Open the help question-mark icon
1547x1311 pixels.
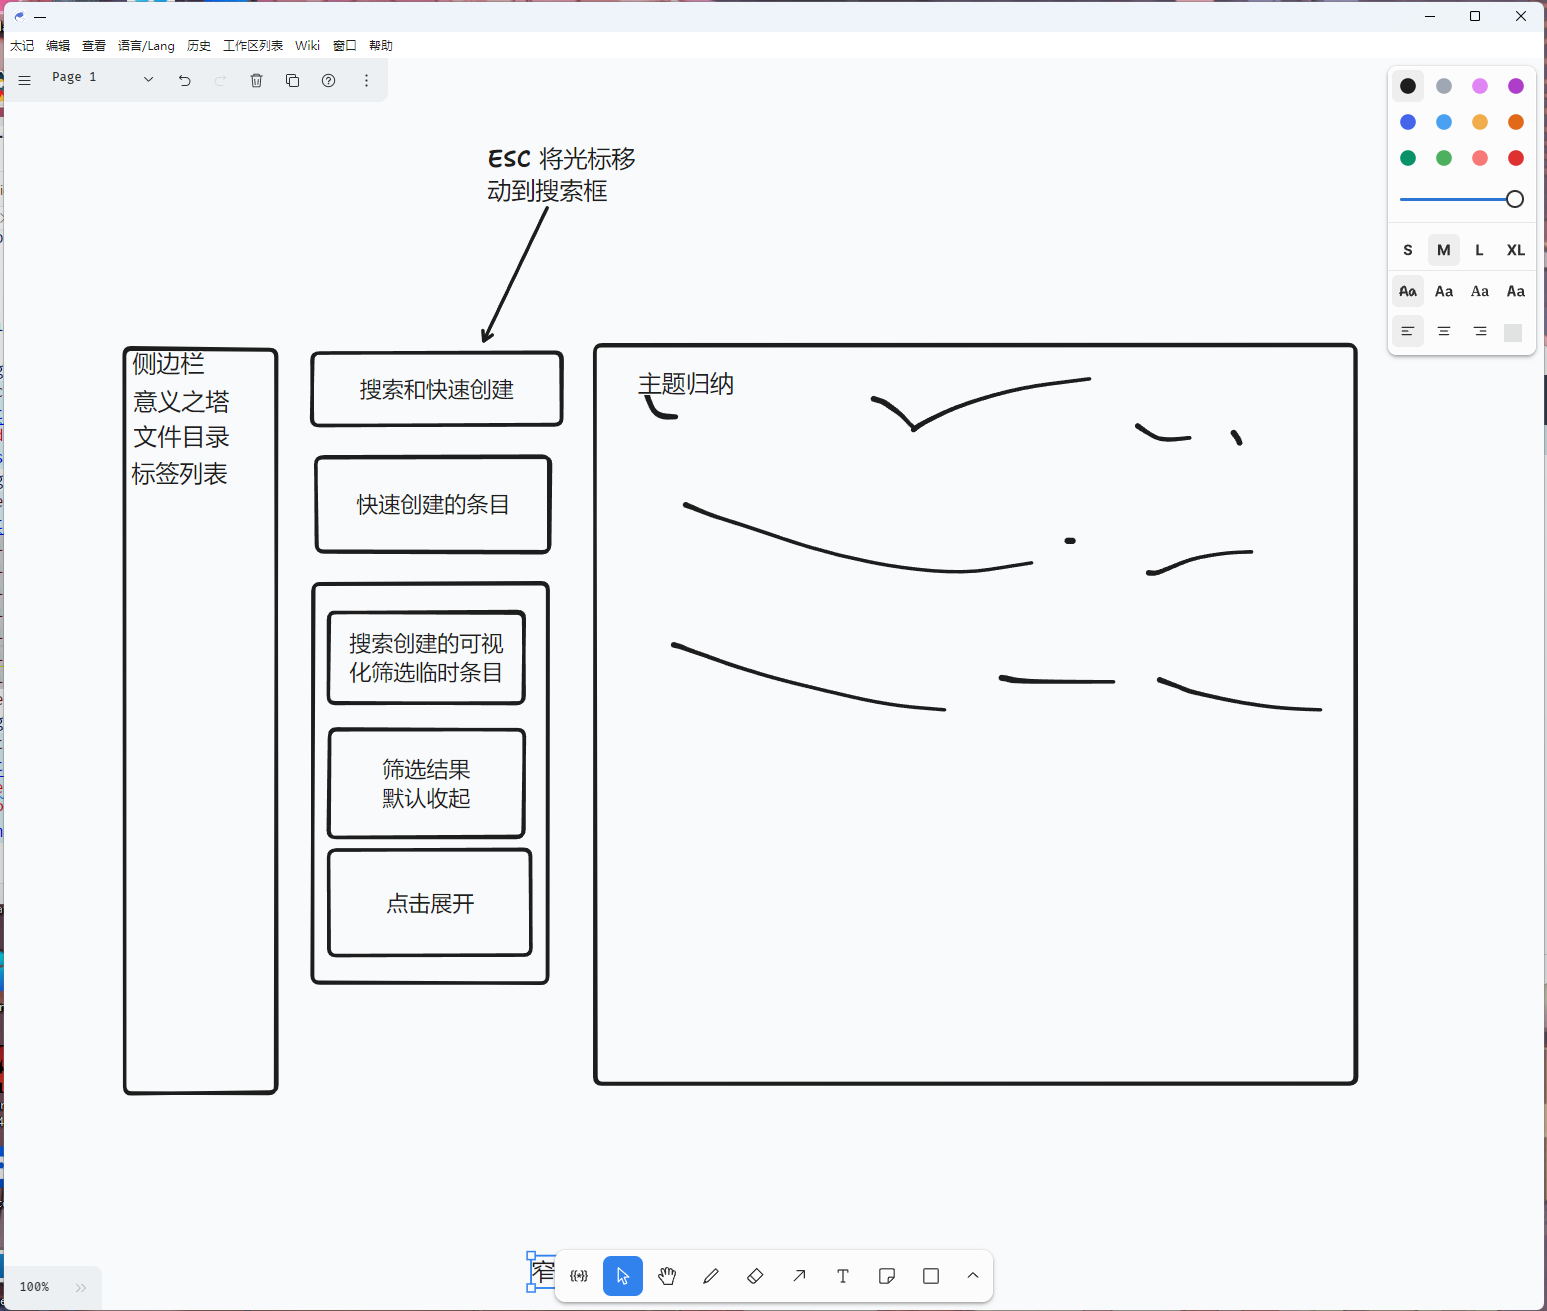click(x=328, y=80)
